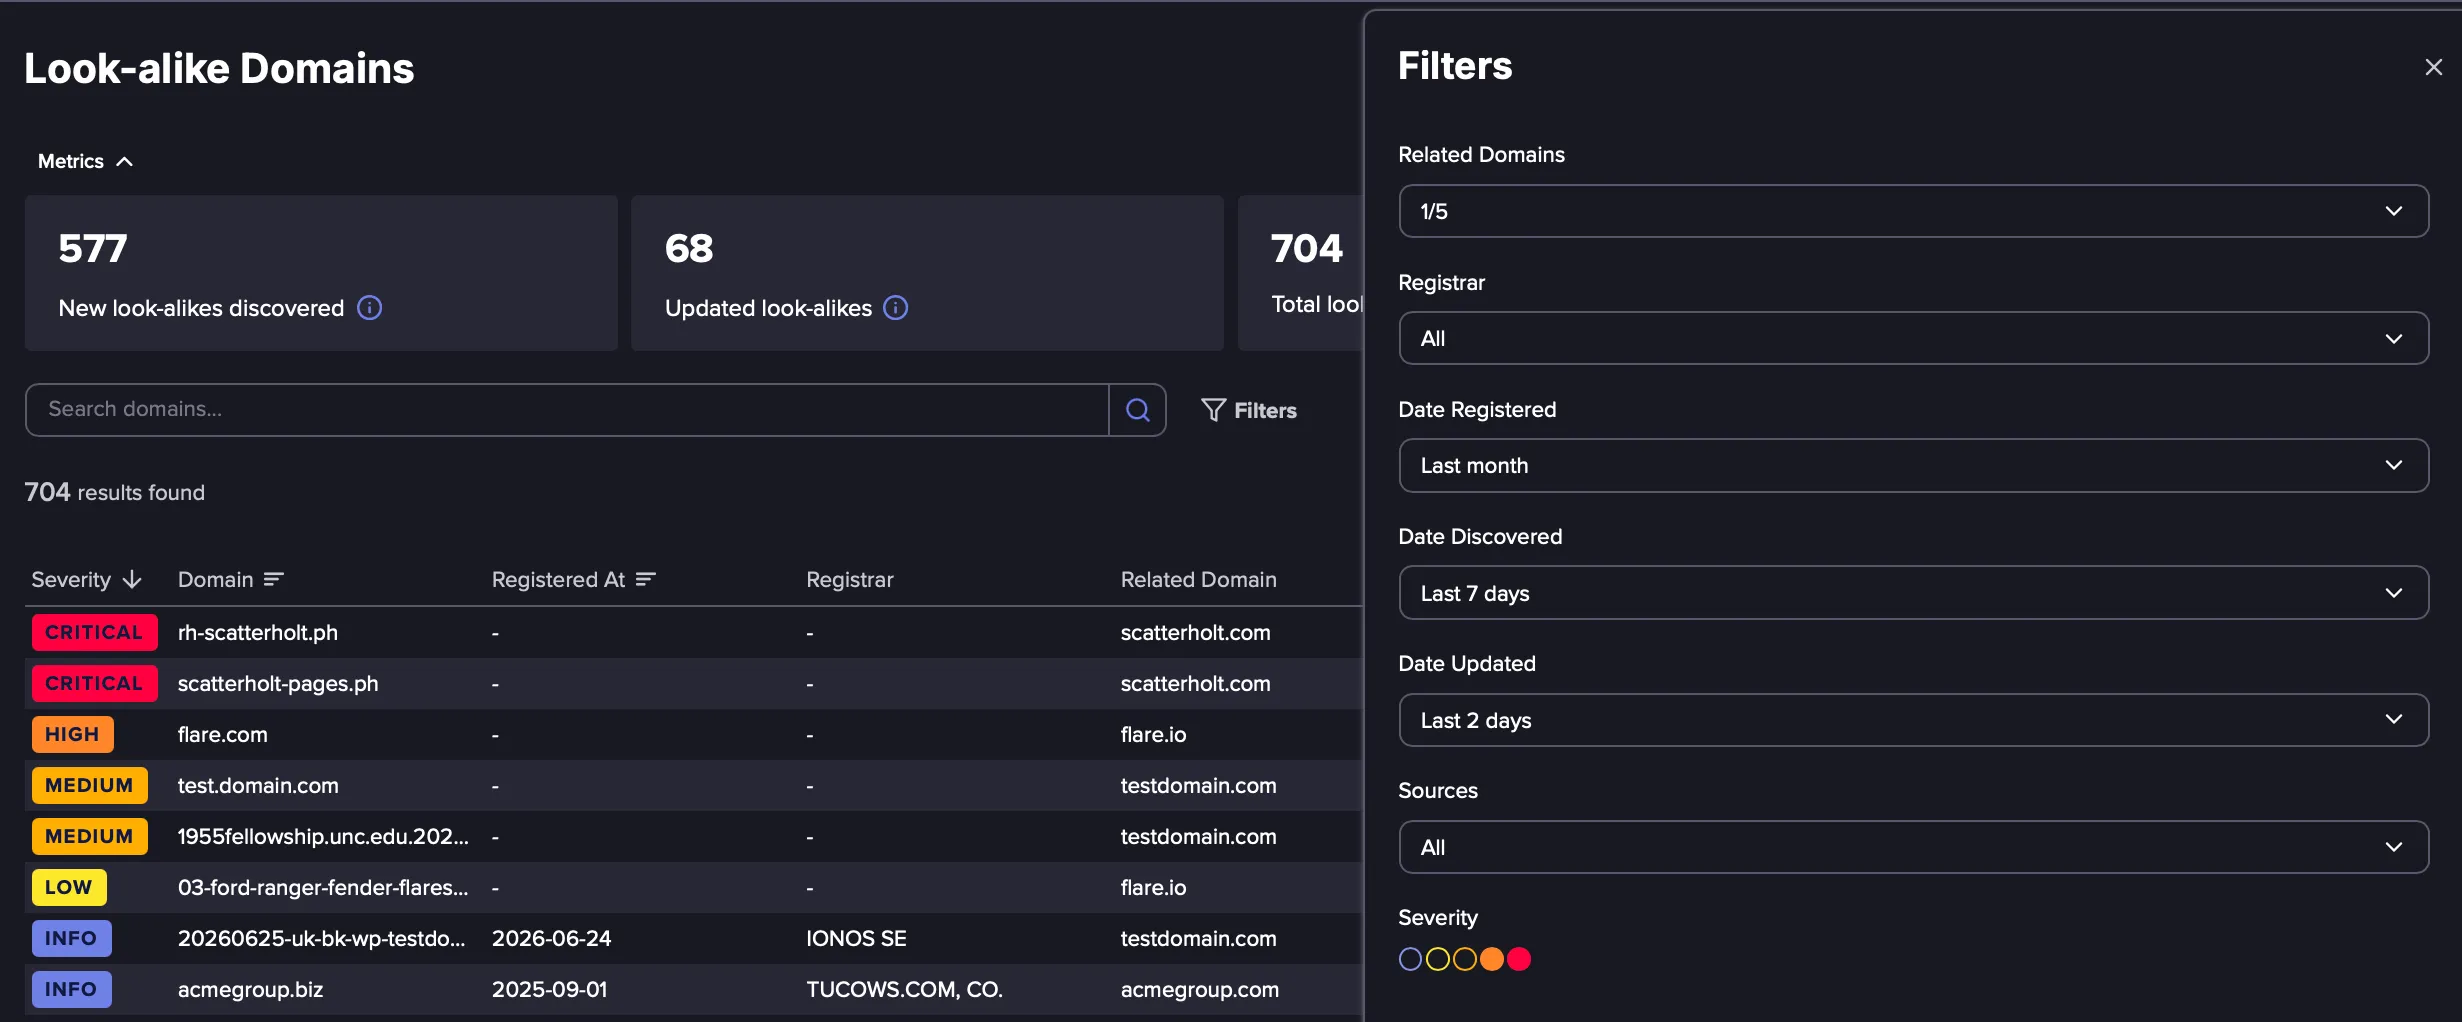Select the 68 Updated look-alikes metric card

(927, 273)
